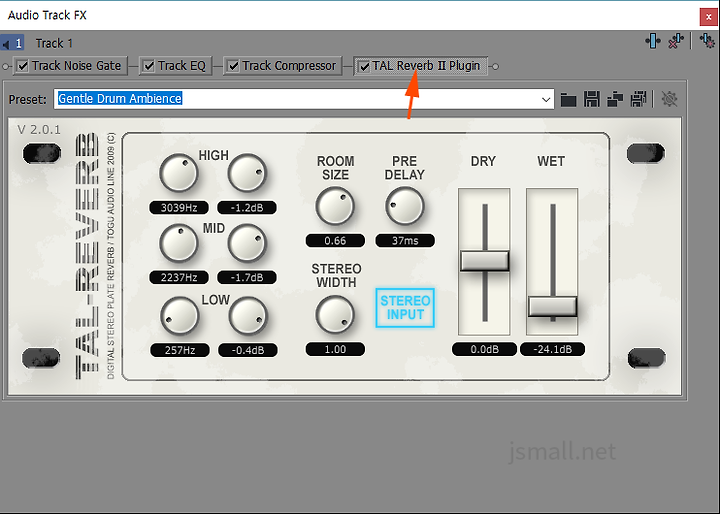Click the ROOM SIZE knob

[335, 206]
